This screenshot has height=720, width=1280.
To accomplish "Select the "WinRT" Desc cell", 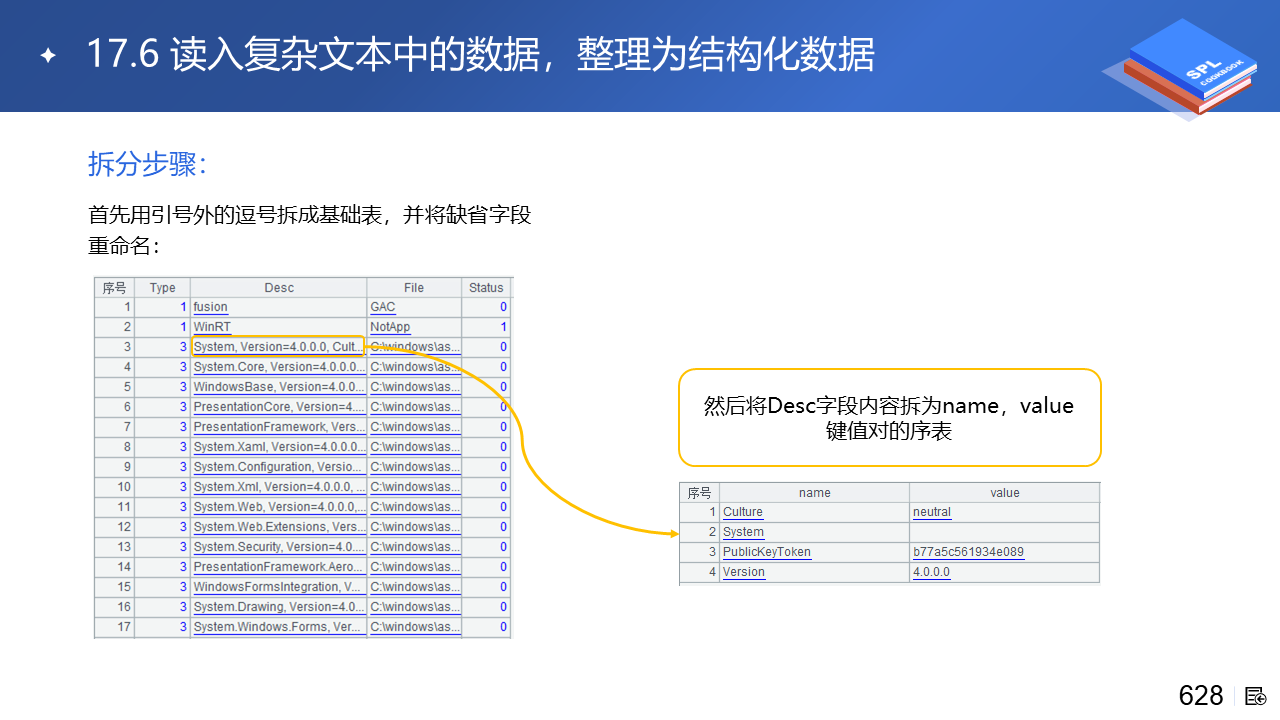I will [279, 327].
